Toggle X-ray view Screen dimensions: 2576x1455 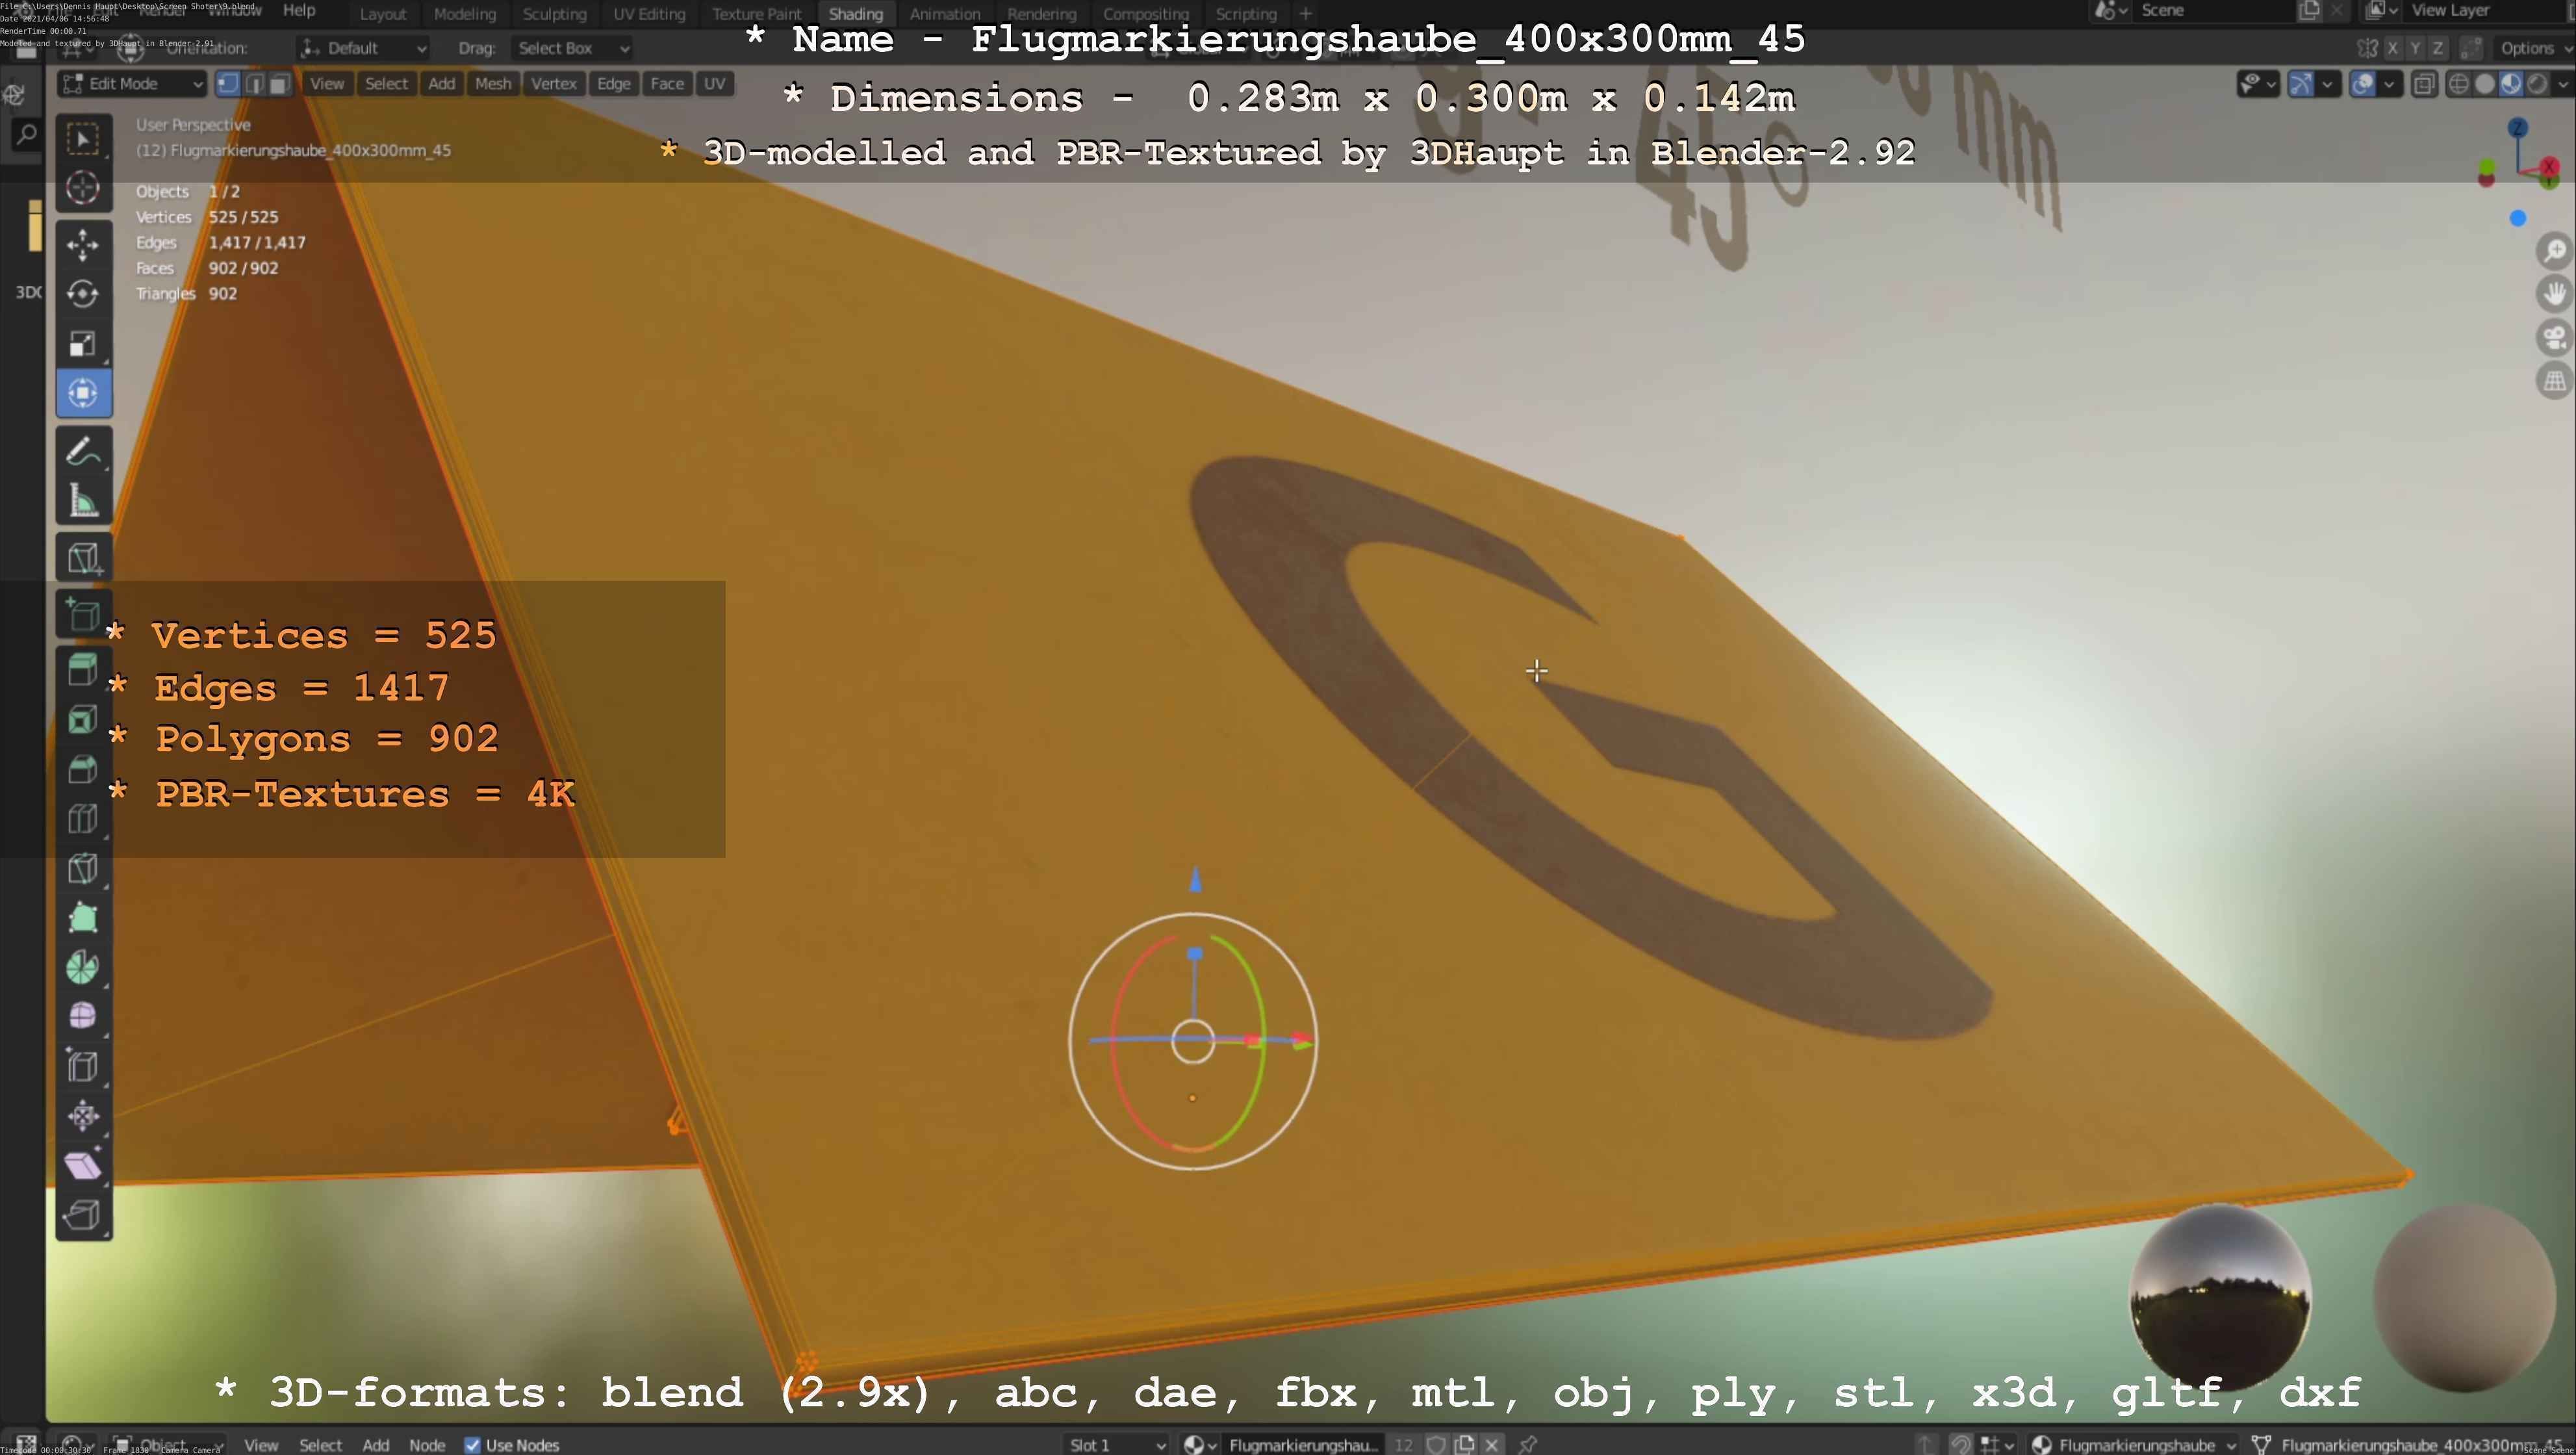point(2424,84)
